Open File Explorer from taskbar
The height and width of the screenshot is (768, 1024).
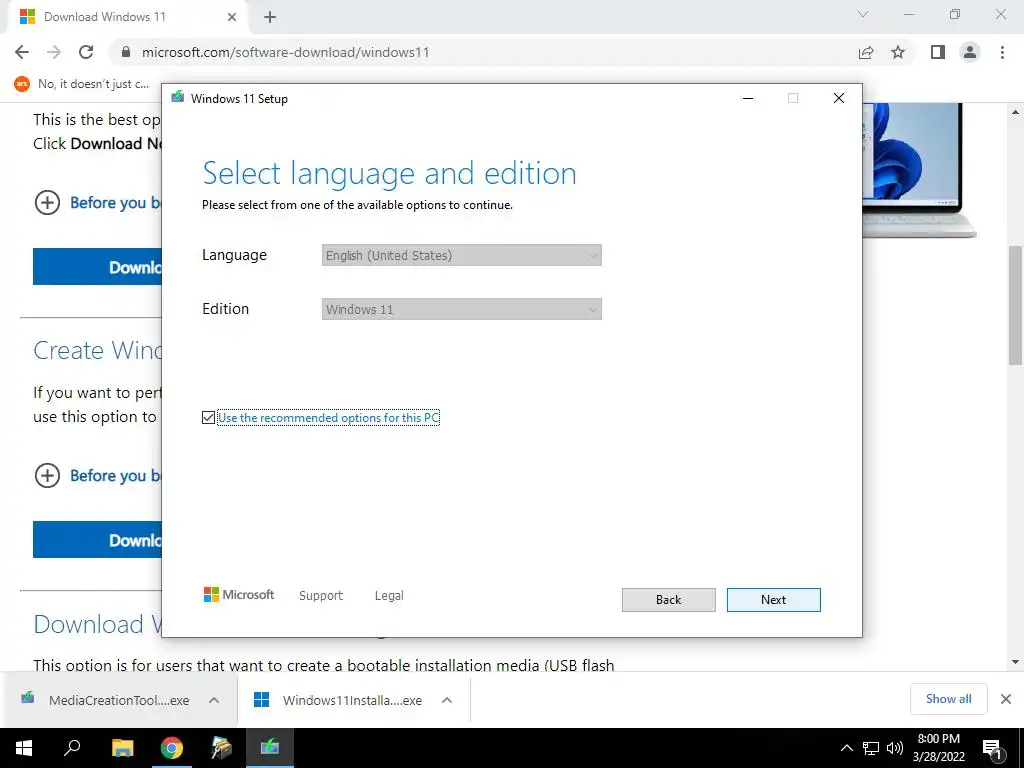click(122, 748)
